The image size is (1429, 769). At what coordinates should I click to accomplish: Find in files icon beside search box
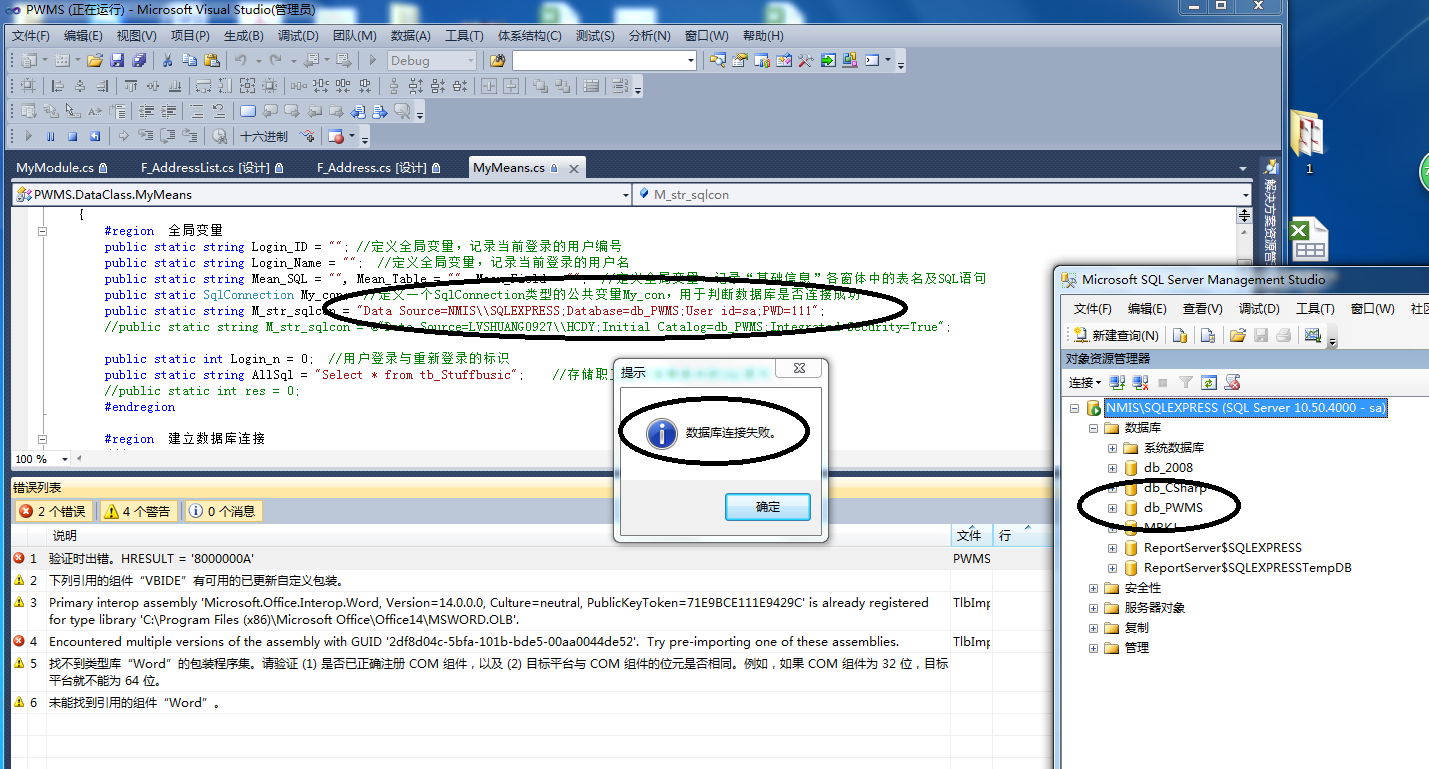click(498, 60)
